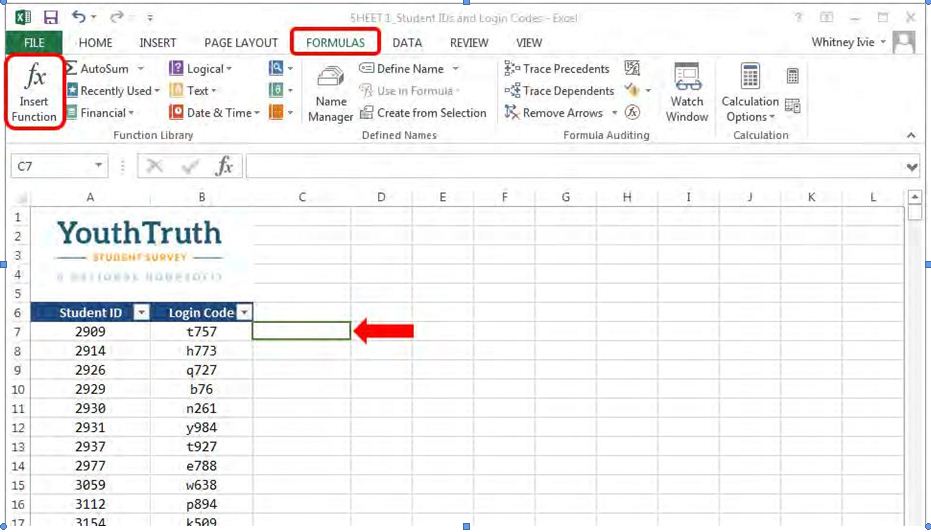The height and width of the screenshot is (532, 931).
Task: Click the Save icon in quick access toolbar
Action: [x=51, y=18]
